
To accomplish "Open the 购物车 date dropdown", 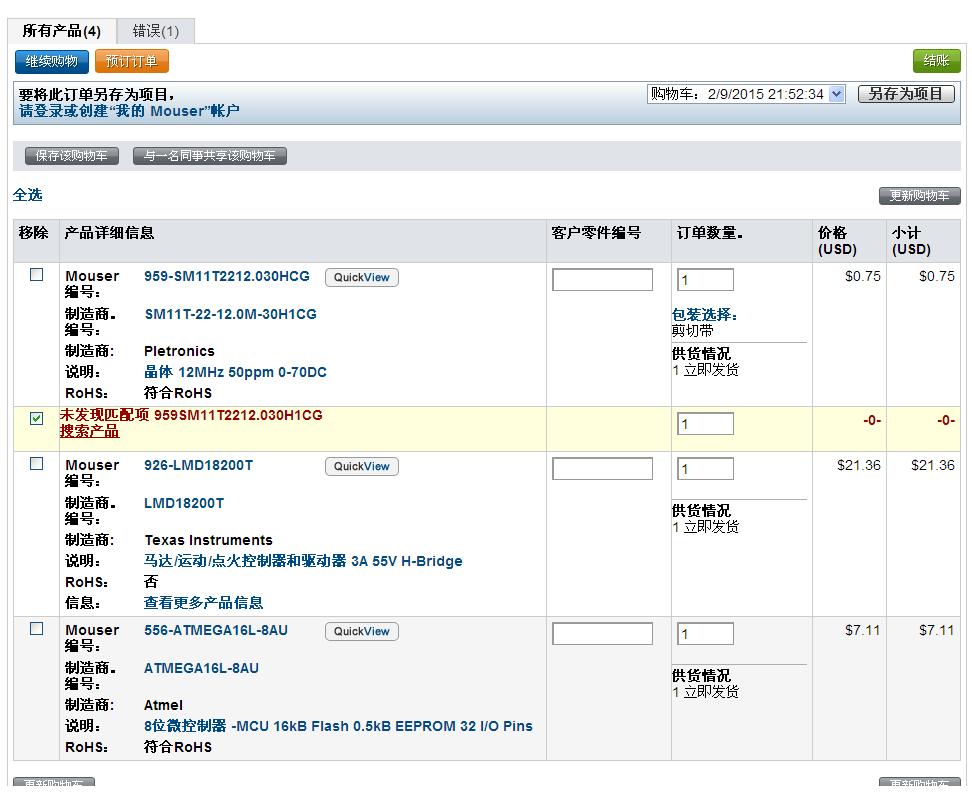I will click(746, 94).
